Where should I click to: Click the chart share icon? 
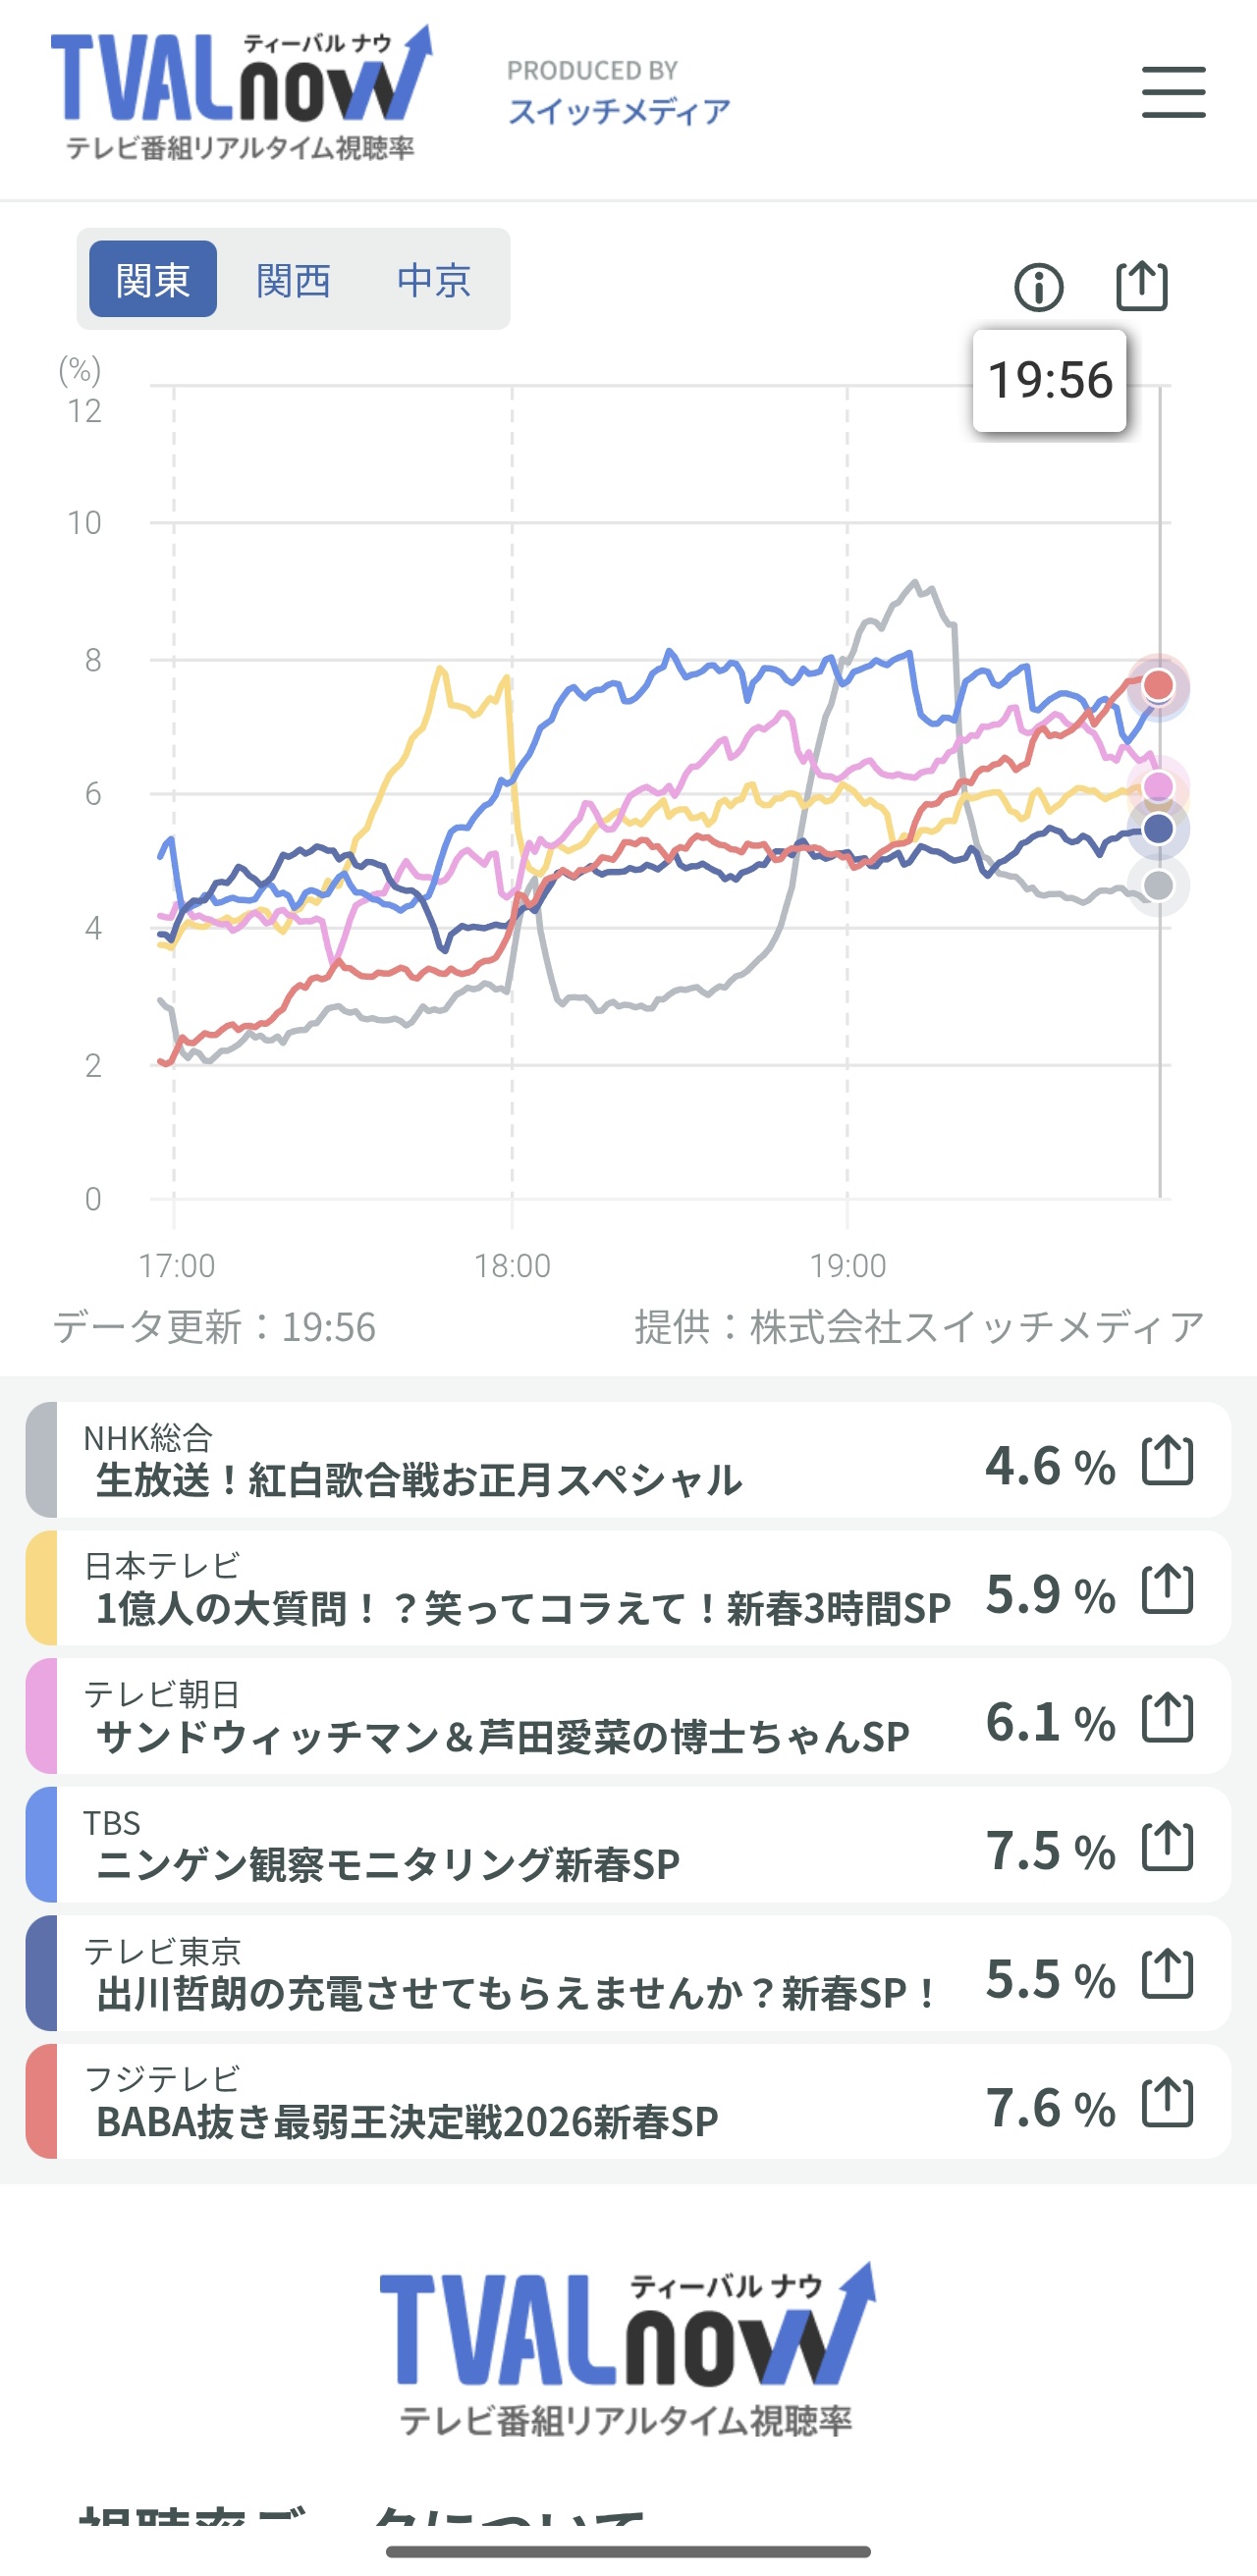coord(1141,286)
